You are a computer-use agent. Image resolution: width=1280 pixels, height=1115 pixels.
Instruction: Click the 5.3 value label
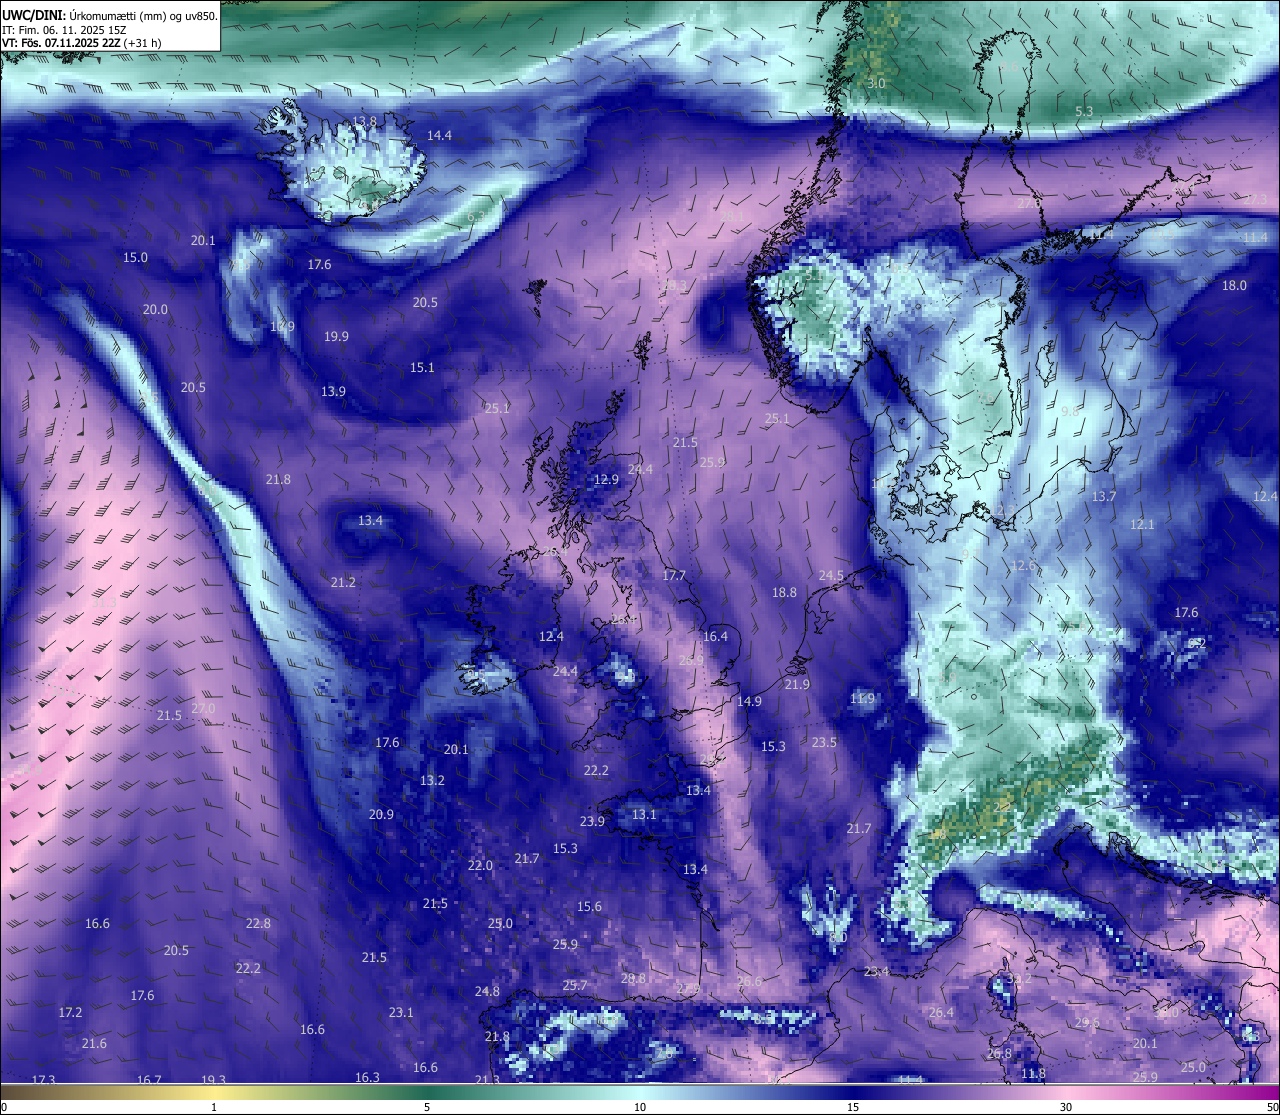click(1084, 111)
